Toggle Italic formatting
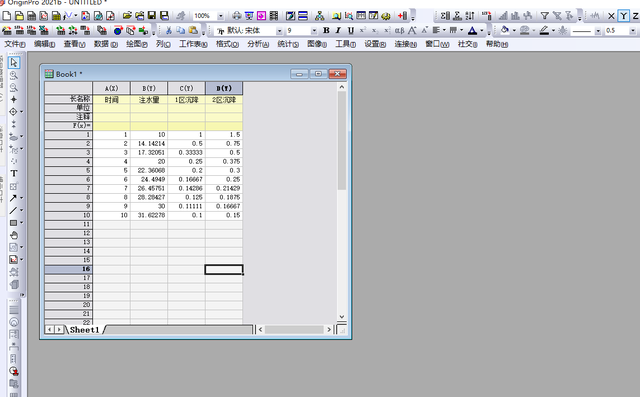 338,30
